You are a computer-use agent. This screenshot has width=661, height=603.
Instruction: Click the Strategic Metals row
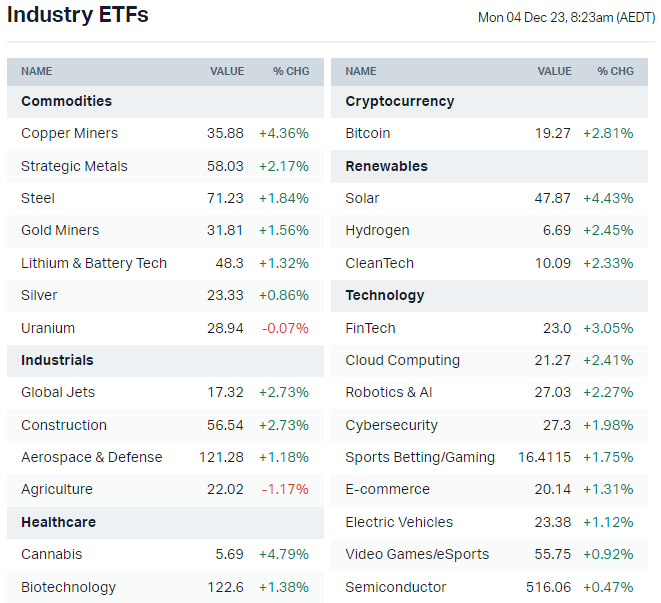[x=74, y=166]
